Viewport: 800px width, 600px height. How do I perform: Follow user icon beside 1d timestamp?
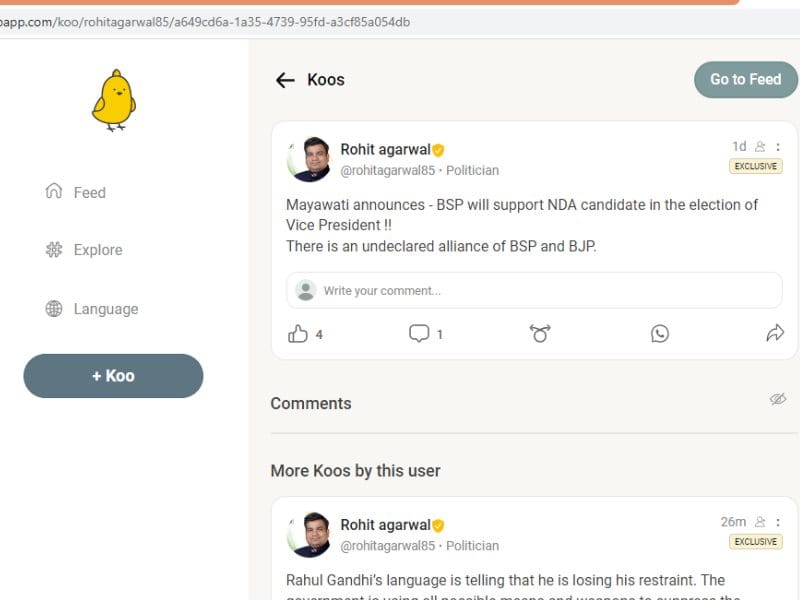tap(760, 147)
